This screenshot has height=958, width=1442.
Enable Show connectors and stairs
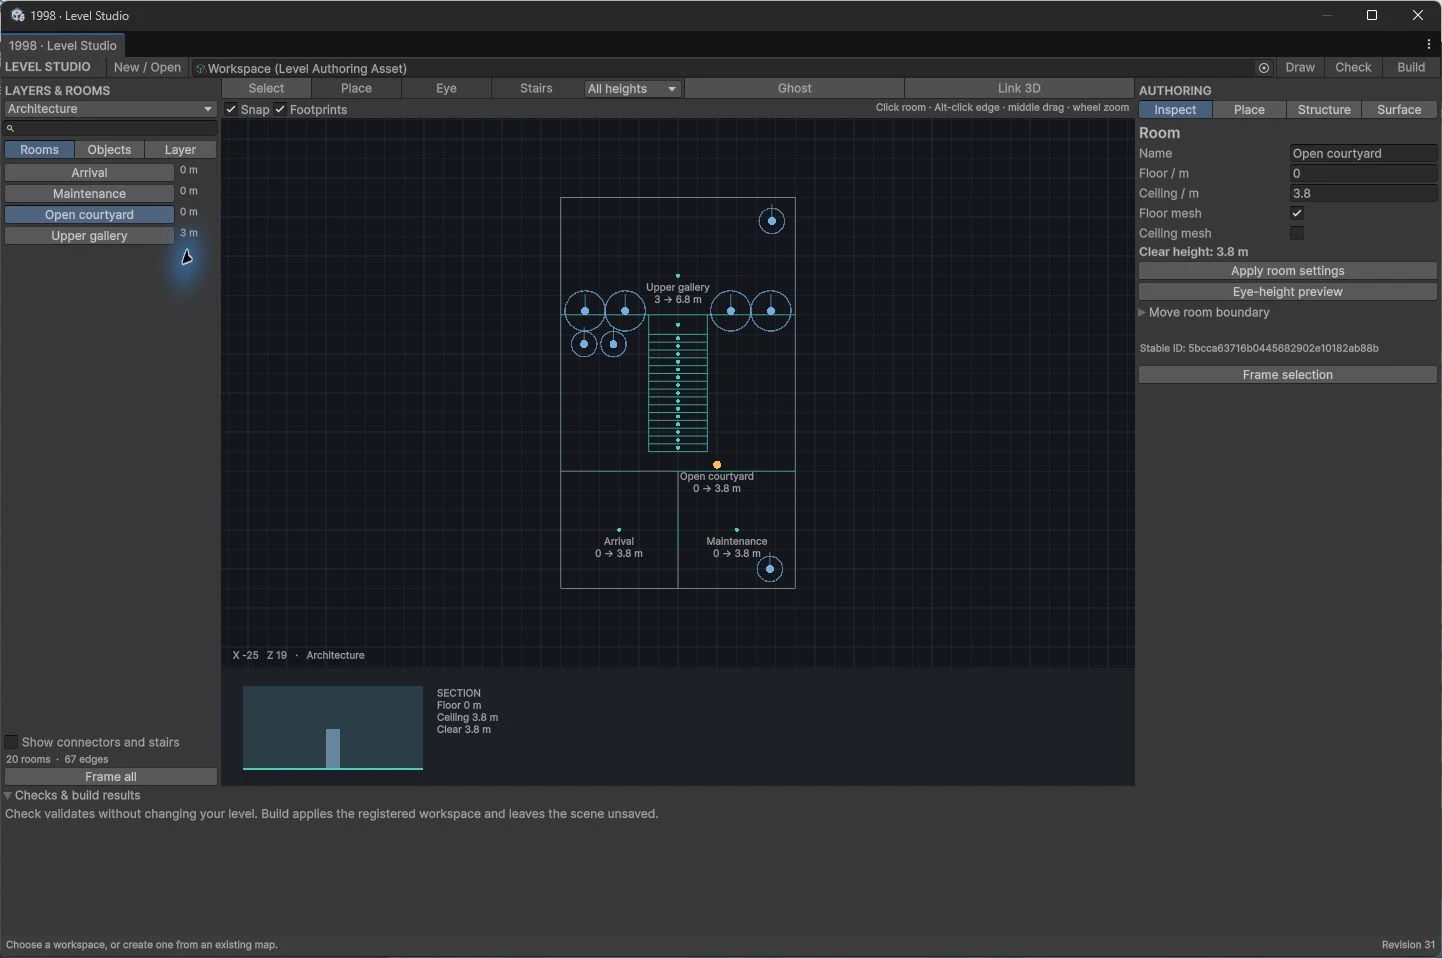click(x=12, y=742)
